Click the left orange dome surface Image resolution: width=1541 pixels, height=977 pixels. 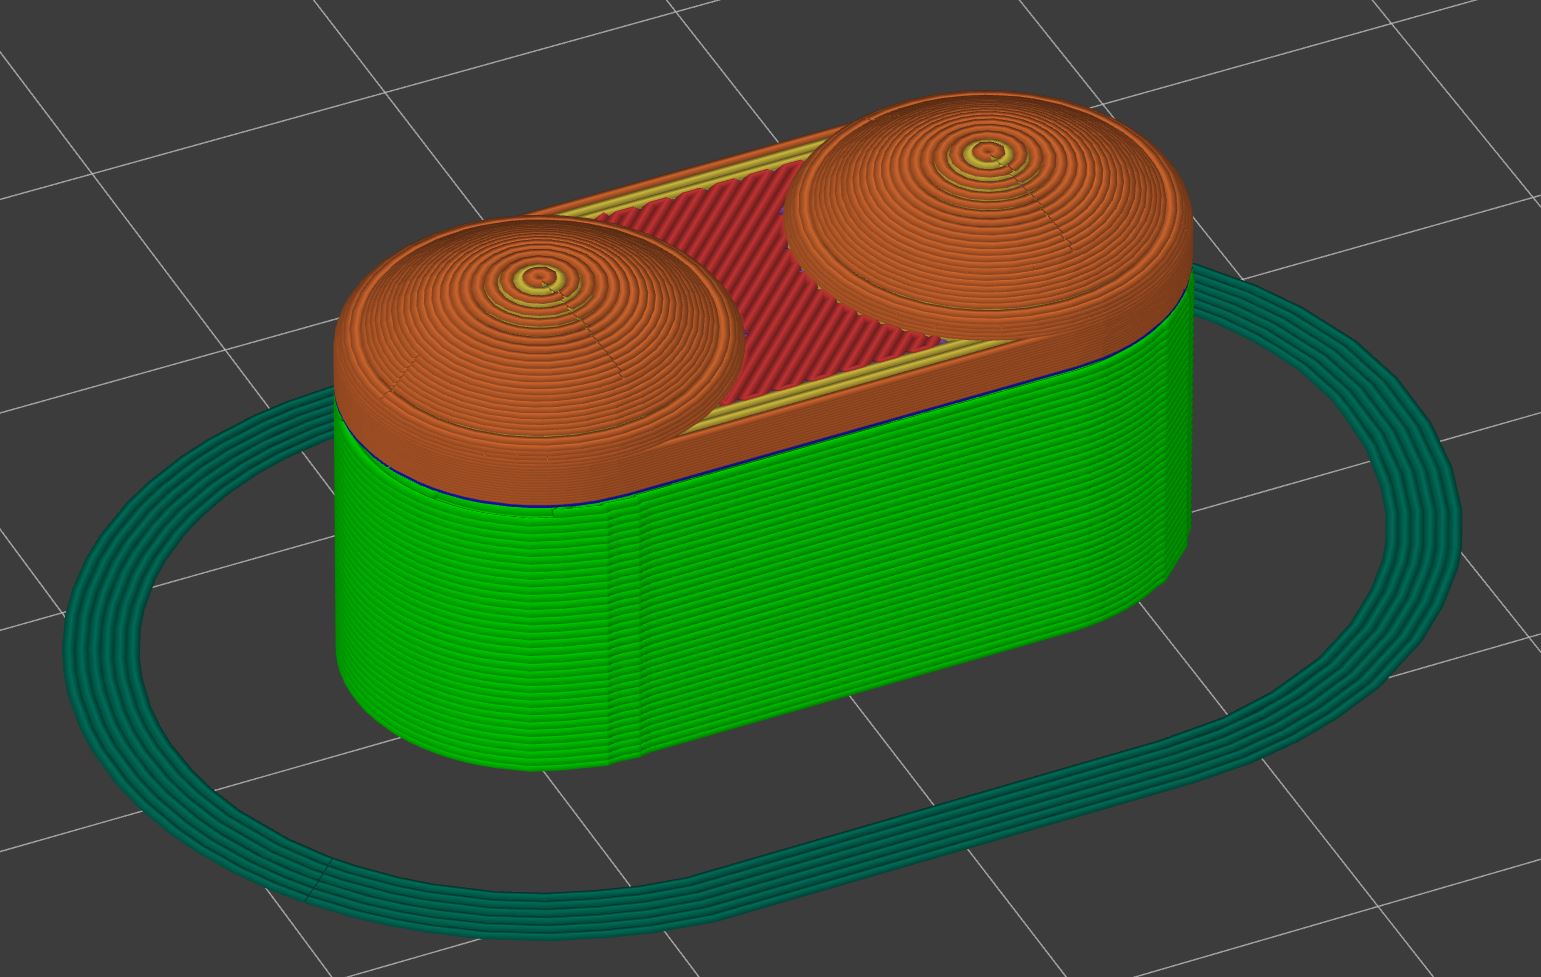pos(470,340)
